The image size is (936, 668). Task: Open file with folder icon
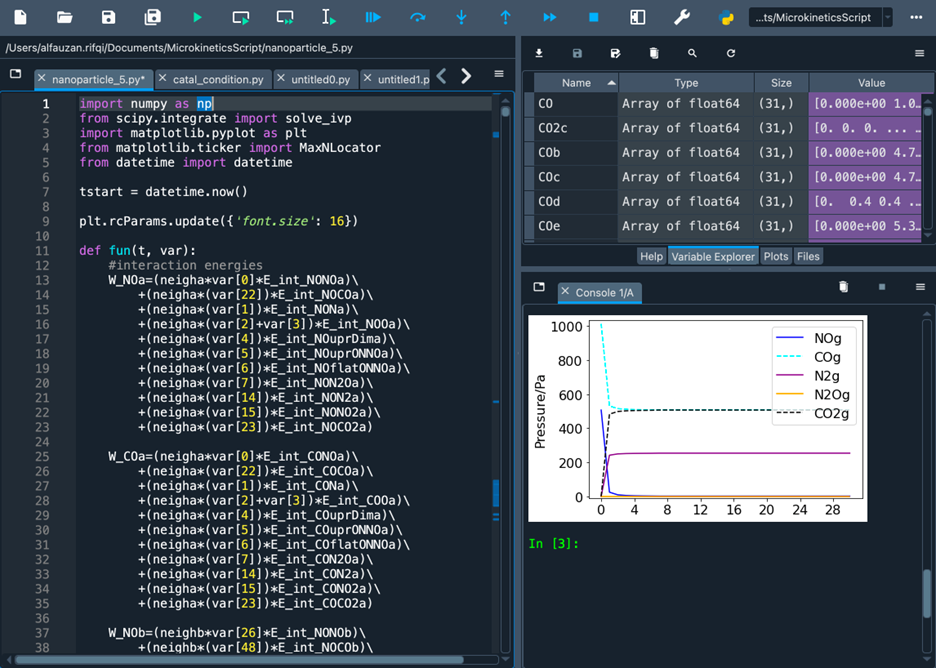coord(64,17)
